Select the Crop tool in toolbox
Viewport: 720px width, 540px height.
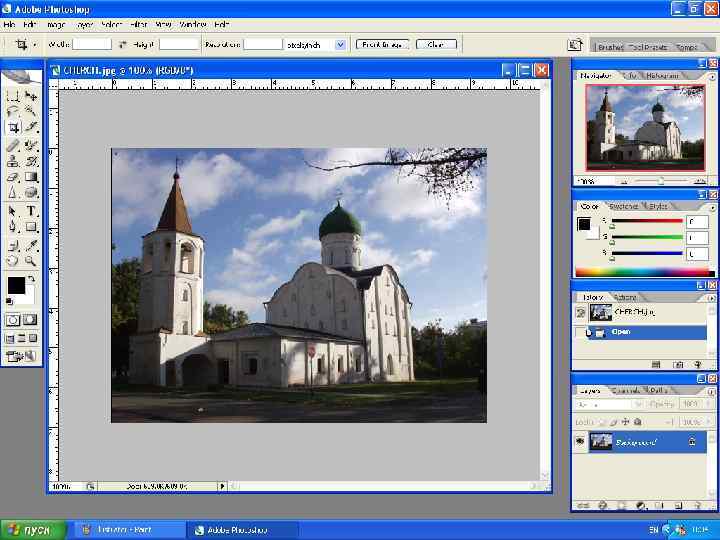click(x=13, y=127)
